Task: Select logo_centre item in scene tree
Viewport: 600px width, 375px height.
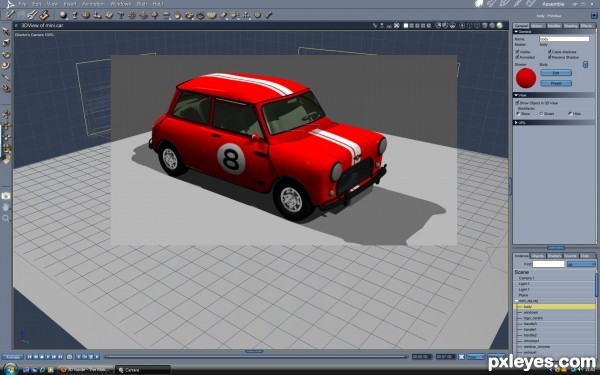Action: tap(533, 318)
